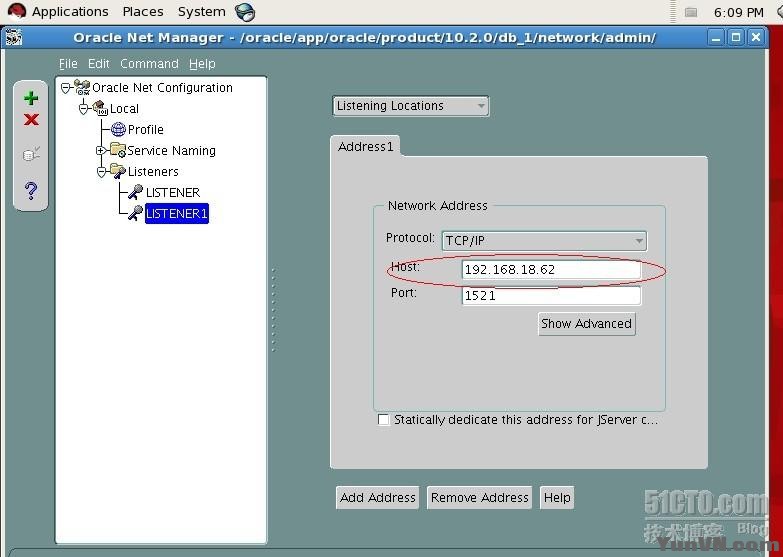783x557 pixels.
Task: Click the Help button below address panel
Action: (x=557, y=498)
